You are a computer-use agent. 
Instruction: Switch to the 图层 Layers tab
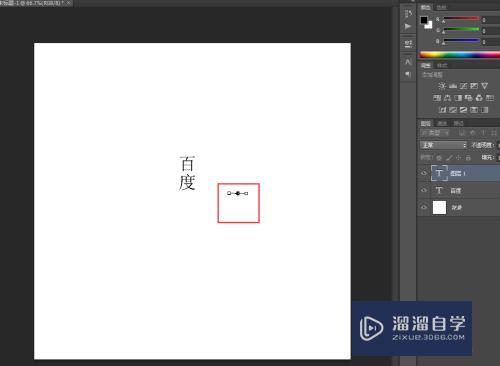click(426, 123)
